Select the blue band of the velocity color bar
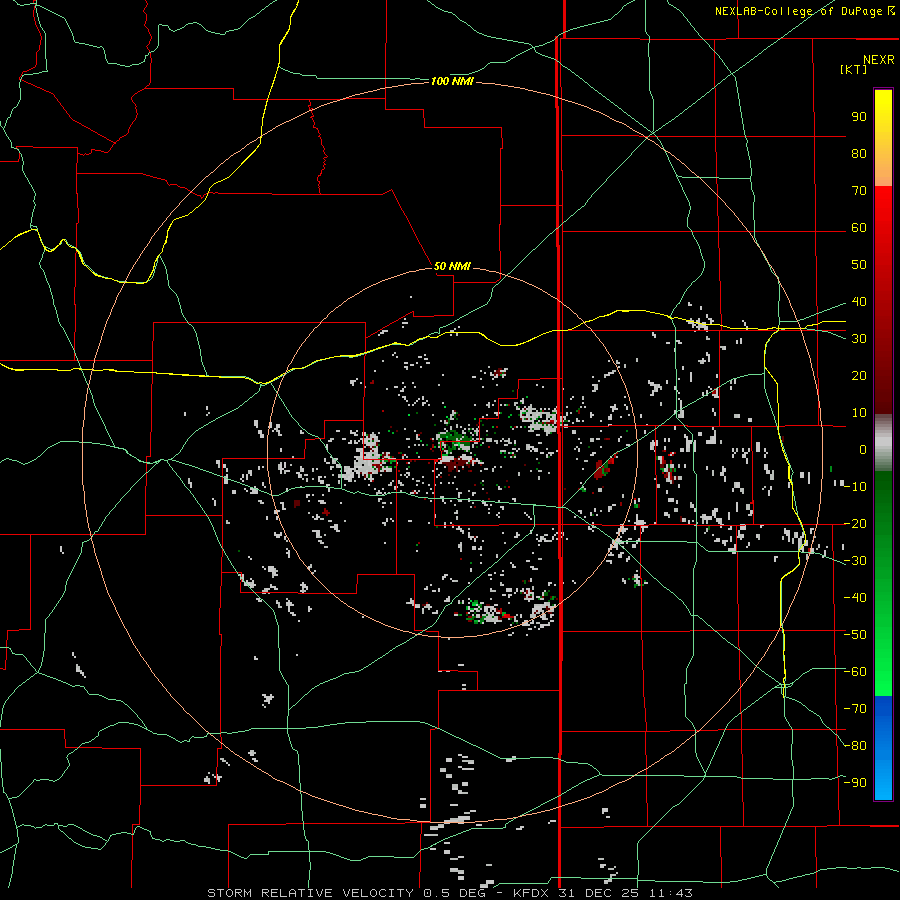Viewport: 900px width, 900px height. (x=883, y=747)
